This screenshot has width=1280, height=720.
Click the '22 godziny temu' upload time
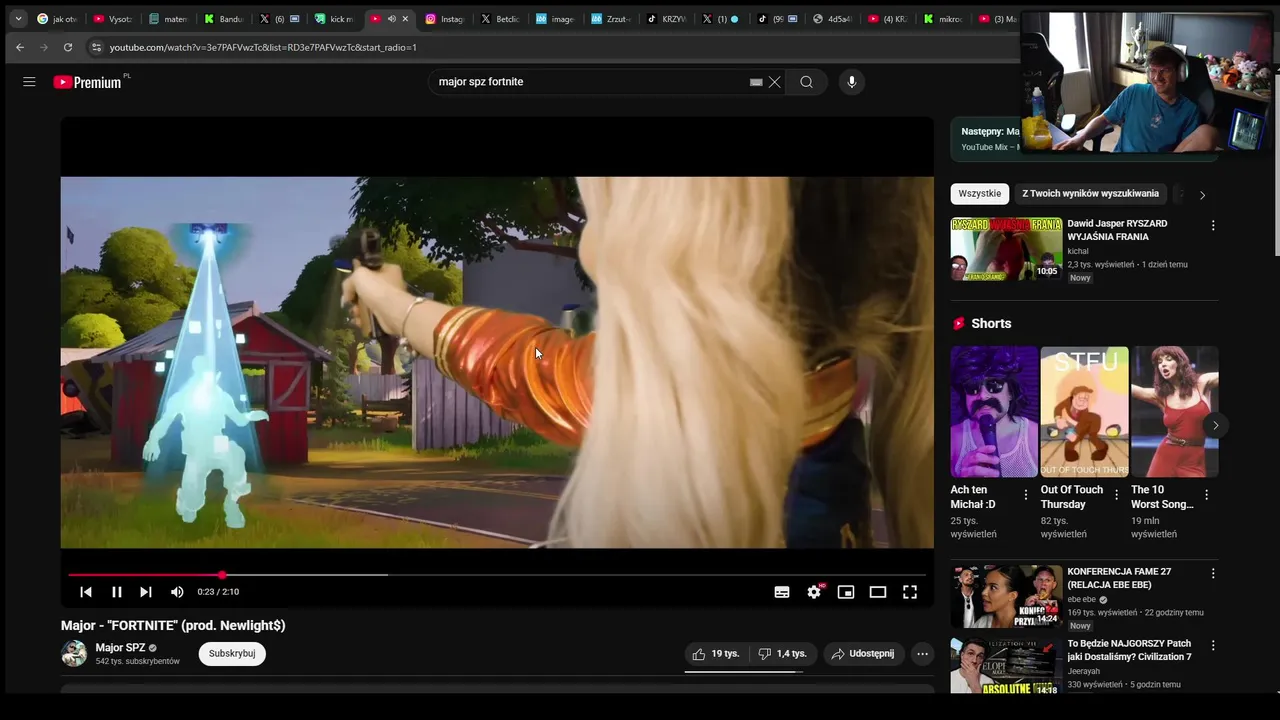tap(1173, 613)
